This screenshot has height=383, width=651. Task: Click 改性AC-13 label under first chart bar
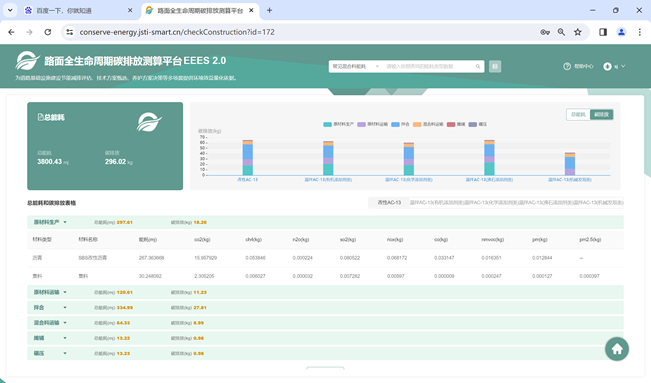[x=247, y=179]
